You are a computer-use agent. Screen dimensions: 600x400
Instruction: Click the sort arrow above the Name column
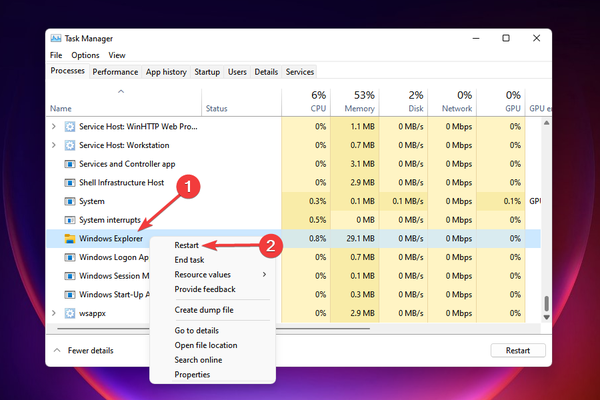121,91
